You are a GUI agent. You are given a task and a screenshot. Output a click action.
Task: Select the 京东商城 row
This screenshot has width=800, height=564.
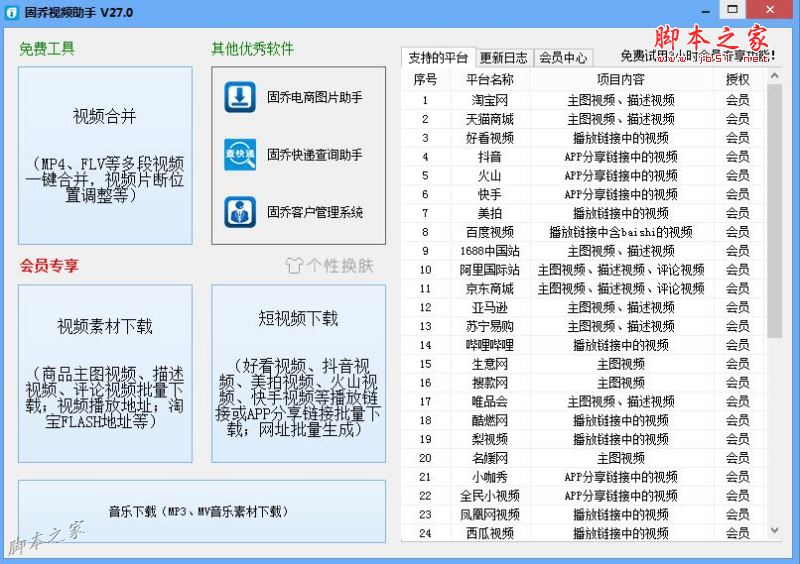click(583, 288)
